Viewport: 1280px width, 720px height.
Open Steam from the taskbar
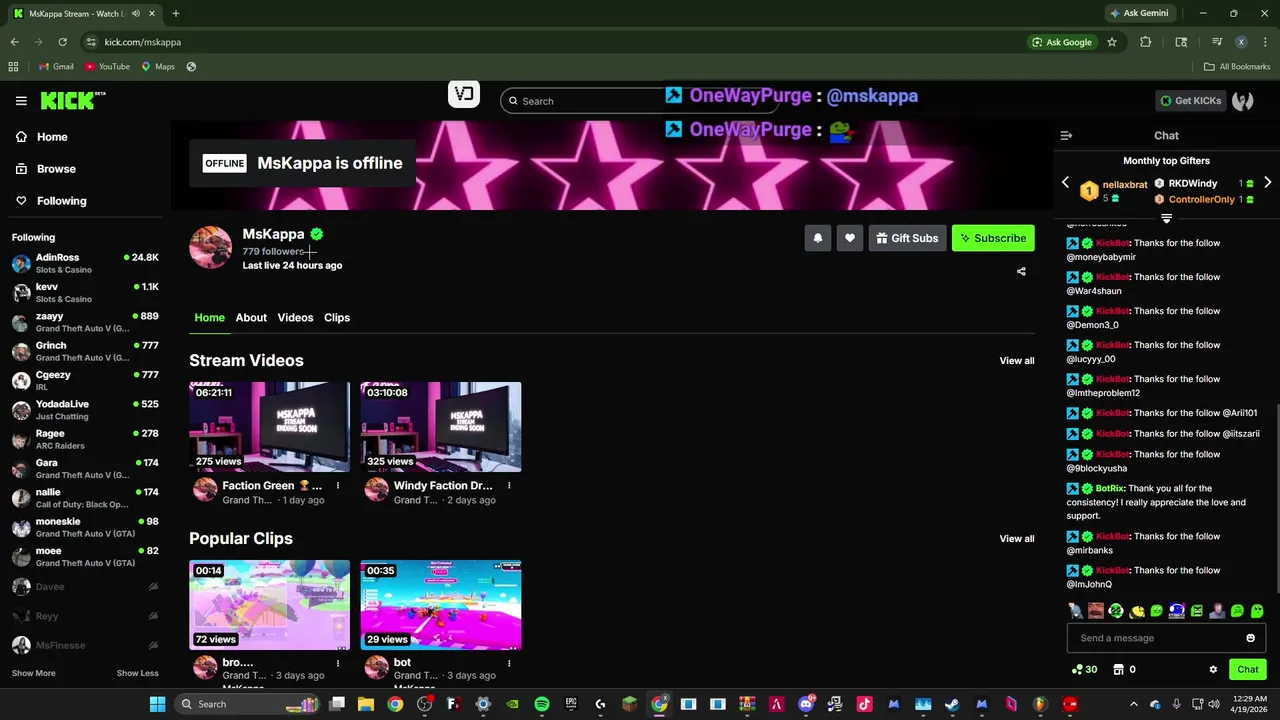coord(952,704)
